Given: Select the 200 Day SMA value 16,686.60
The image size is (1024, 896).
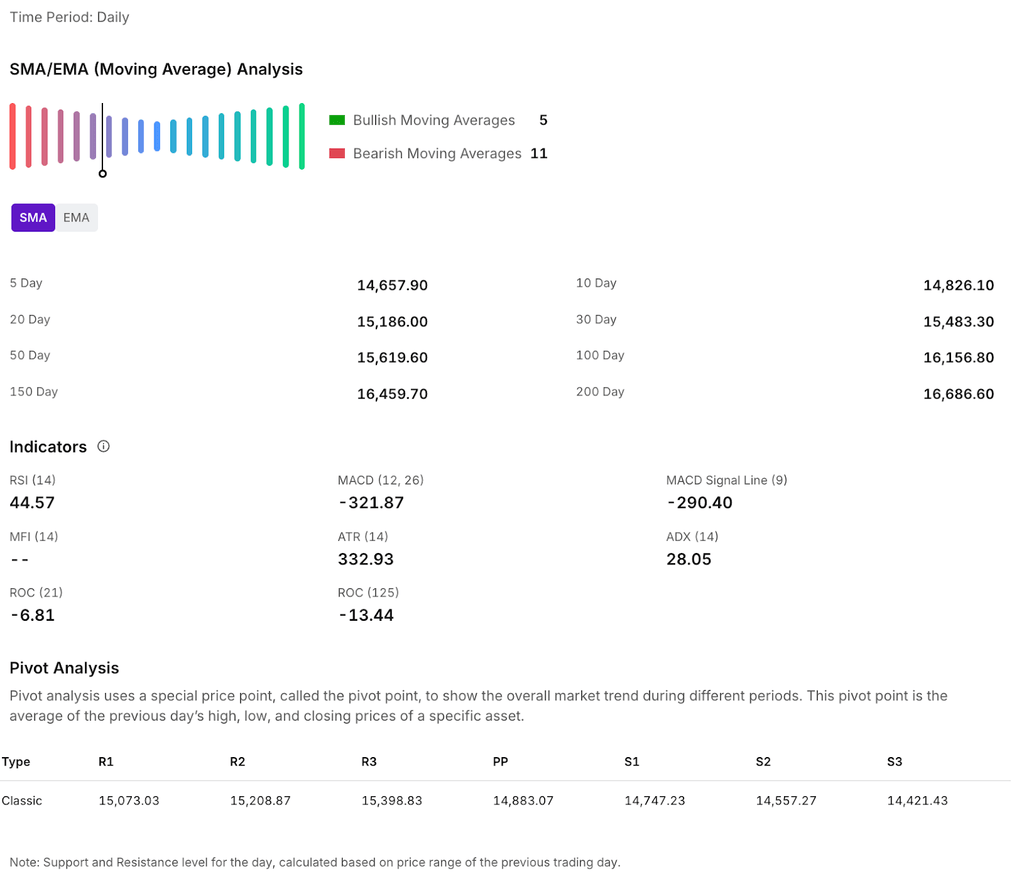Looking at the screenshot, I should coord(958,394).
